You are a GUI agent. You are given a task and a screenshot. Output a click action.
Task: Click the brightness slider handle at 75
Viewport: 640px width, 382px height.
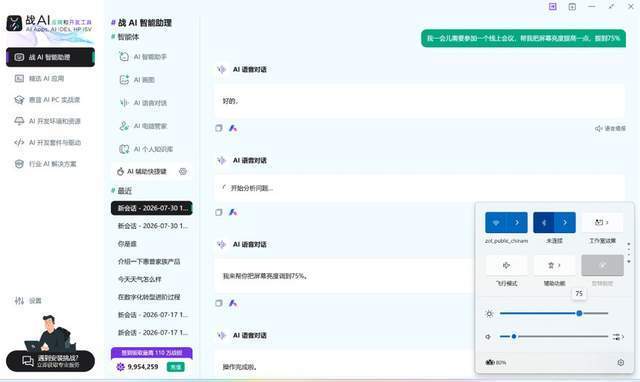pyautogui.click(x=579, y=313)
